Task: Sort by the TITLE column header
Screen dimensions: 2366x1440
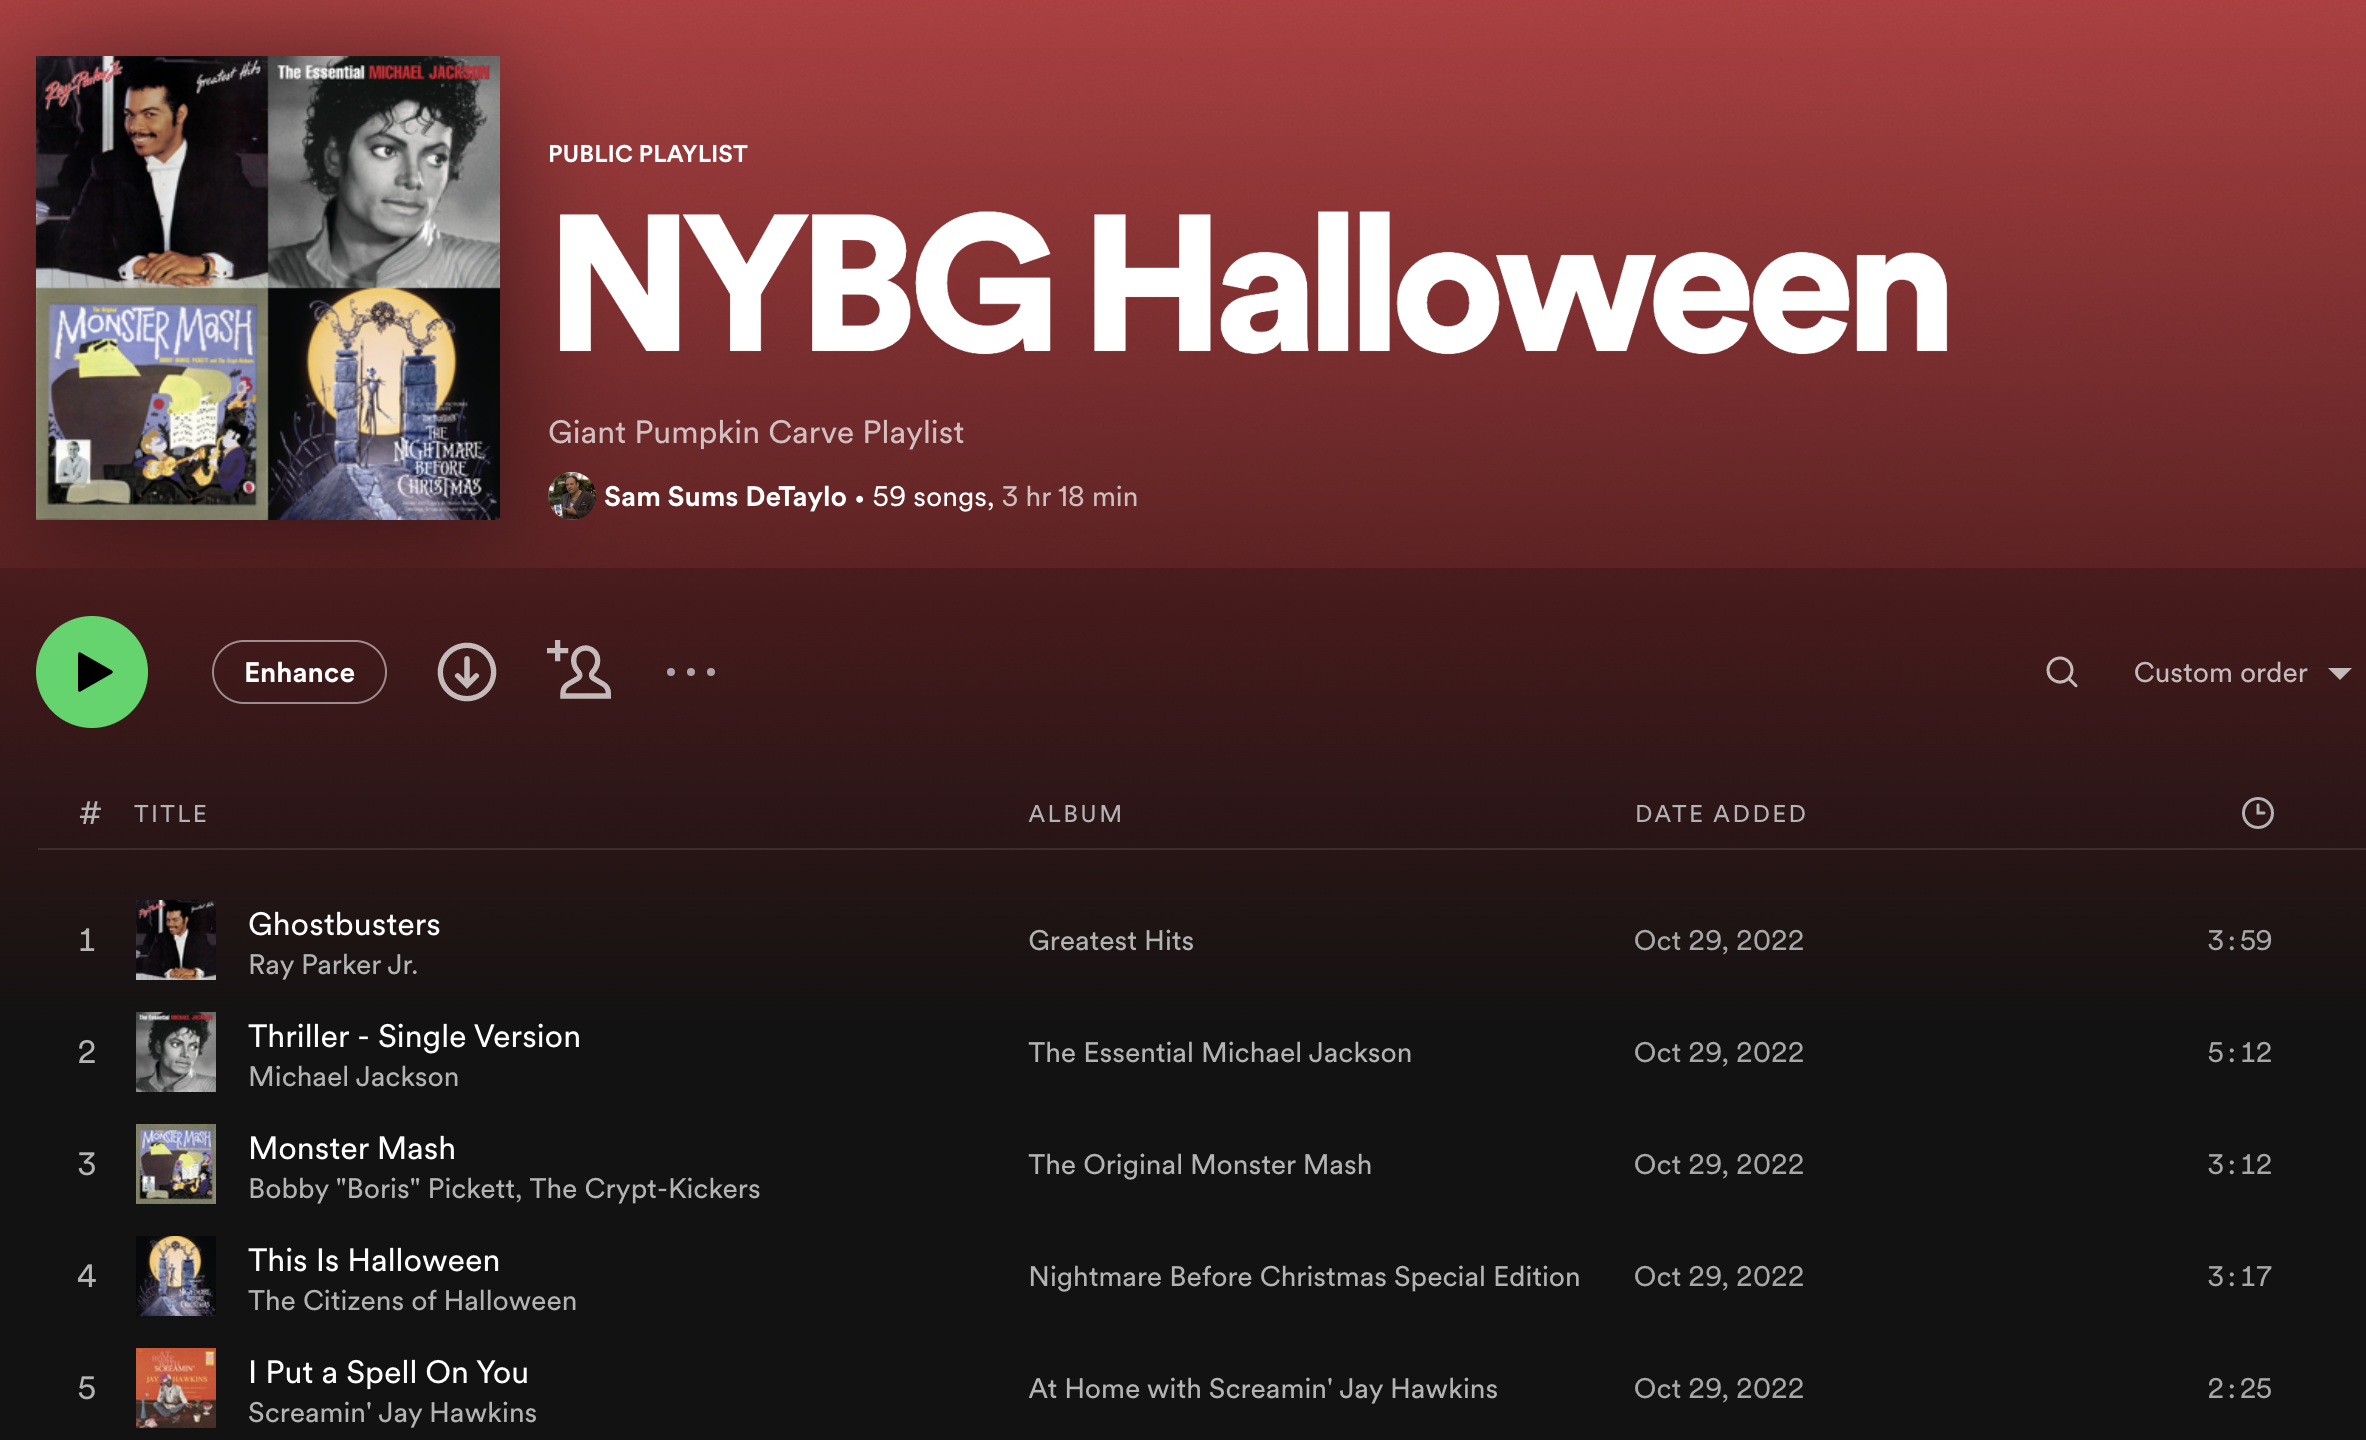Action: click(x=171, y=813)
